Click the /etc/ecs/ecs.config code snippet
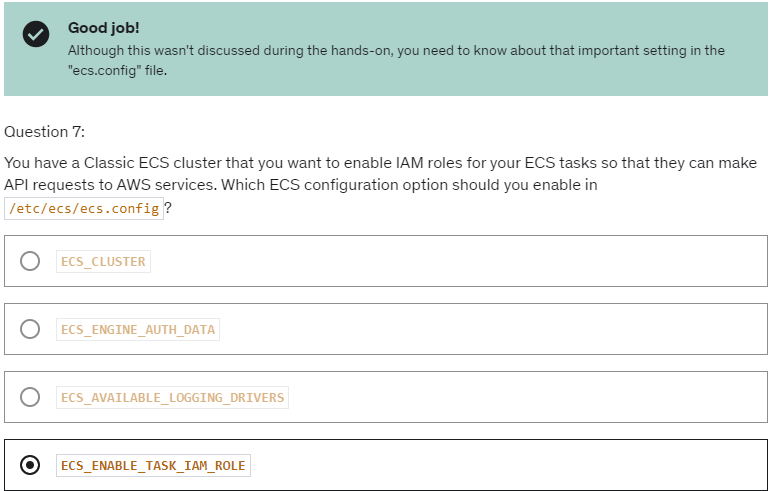This screenshot has height=491, width=771. coord(84,208)
